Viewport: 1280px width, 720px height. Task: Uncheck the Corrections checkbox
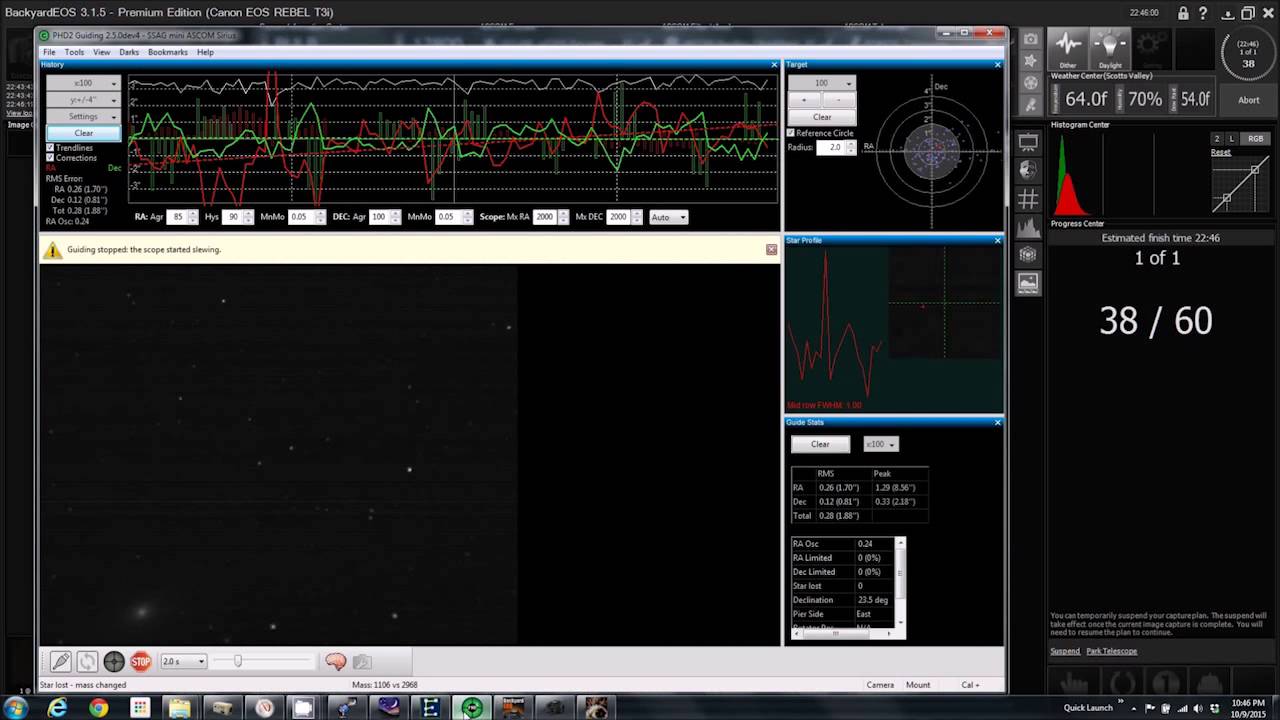50,158
